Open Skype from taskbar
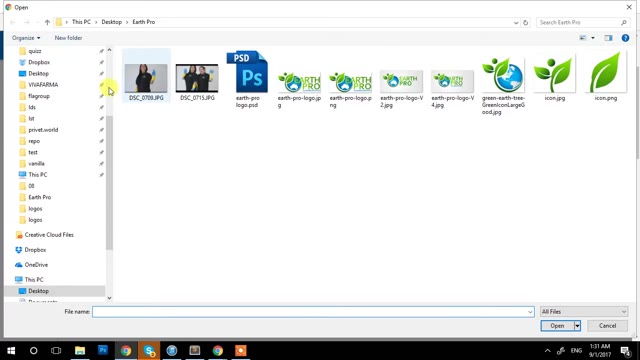The height and width of the screenshot is (360, 640). click(149, 351)
